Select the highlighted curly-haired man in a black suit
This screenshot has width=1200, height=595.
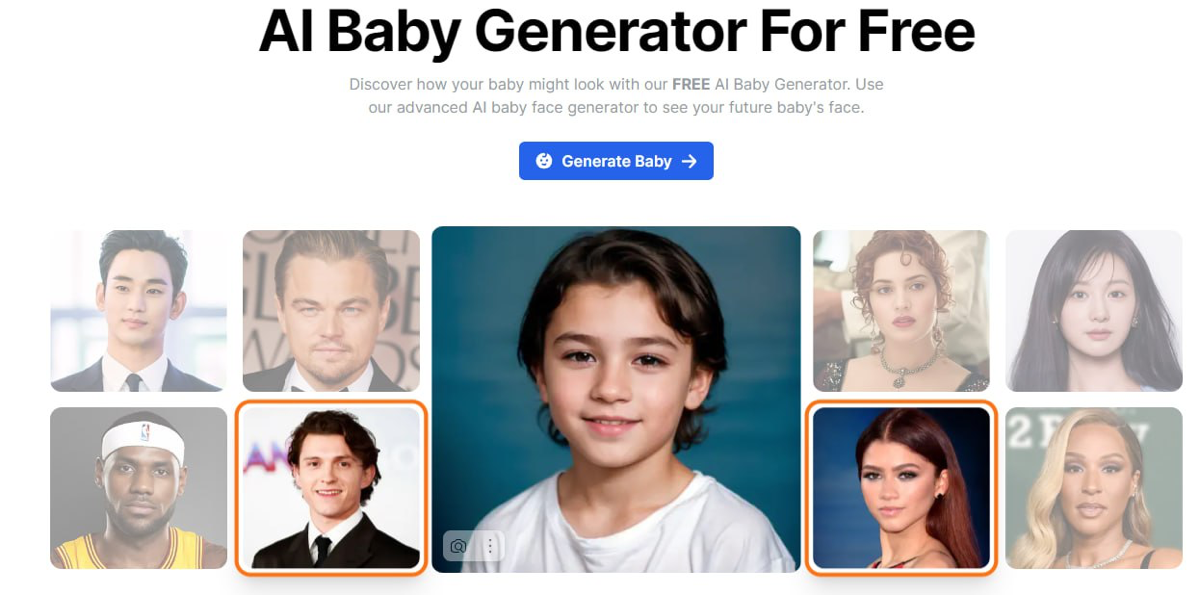point(331,488)
